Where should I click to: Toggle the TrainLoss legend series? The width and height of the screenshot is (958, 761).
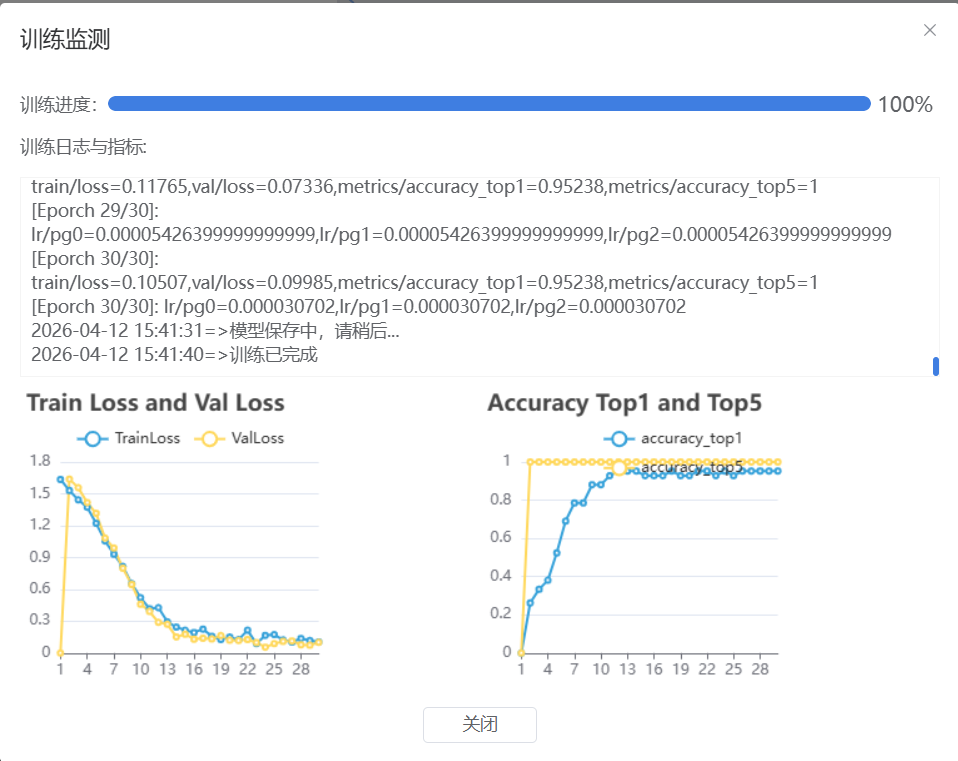click(129, 438)
